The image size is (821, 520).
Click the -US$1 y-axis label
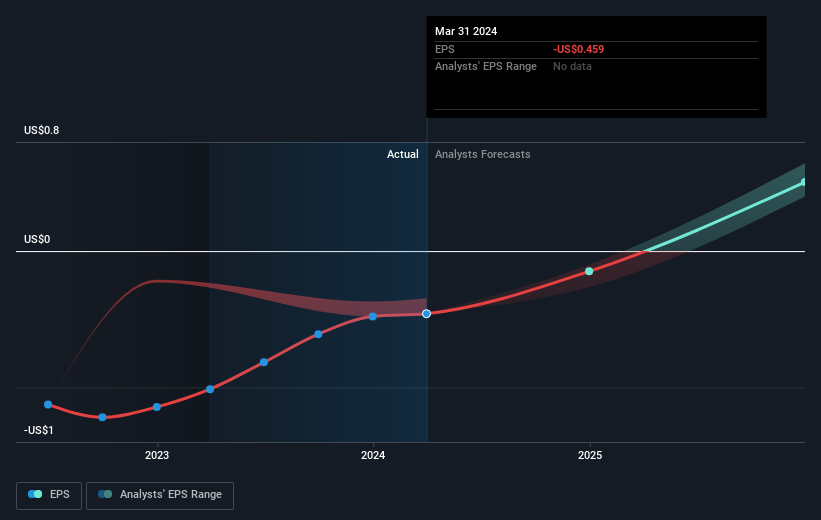[39, 430]
